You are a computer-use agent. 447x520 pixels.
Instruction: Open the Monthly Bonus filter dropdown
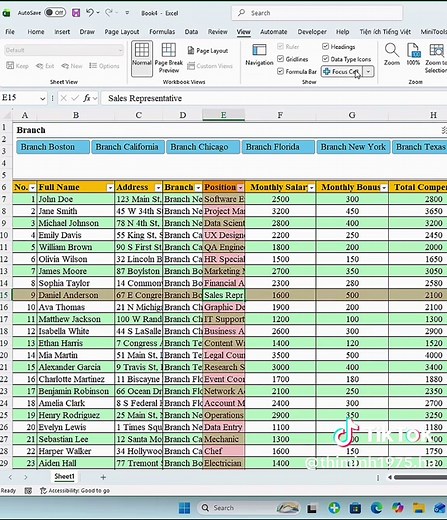pyautogui.click(x=384, y=188)
